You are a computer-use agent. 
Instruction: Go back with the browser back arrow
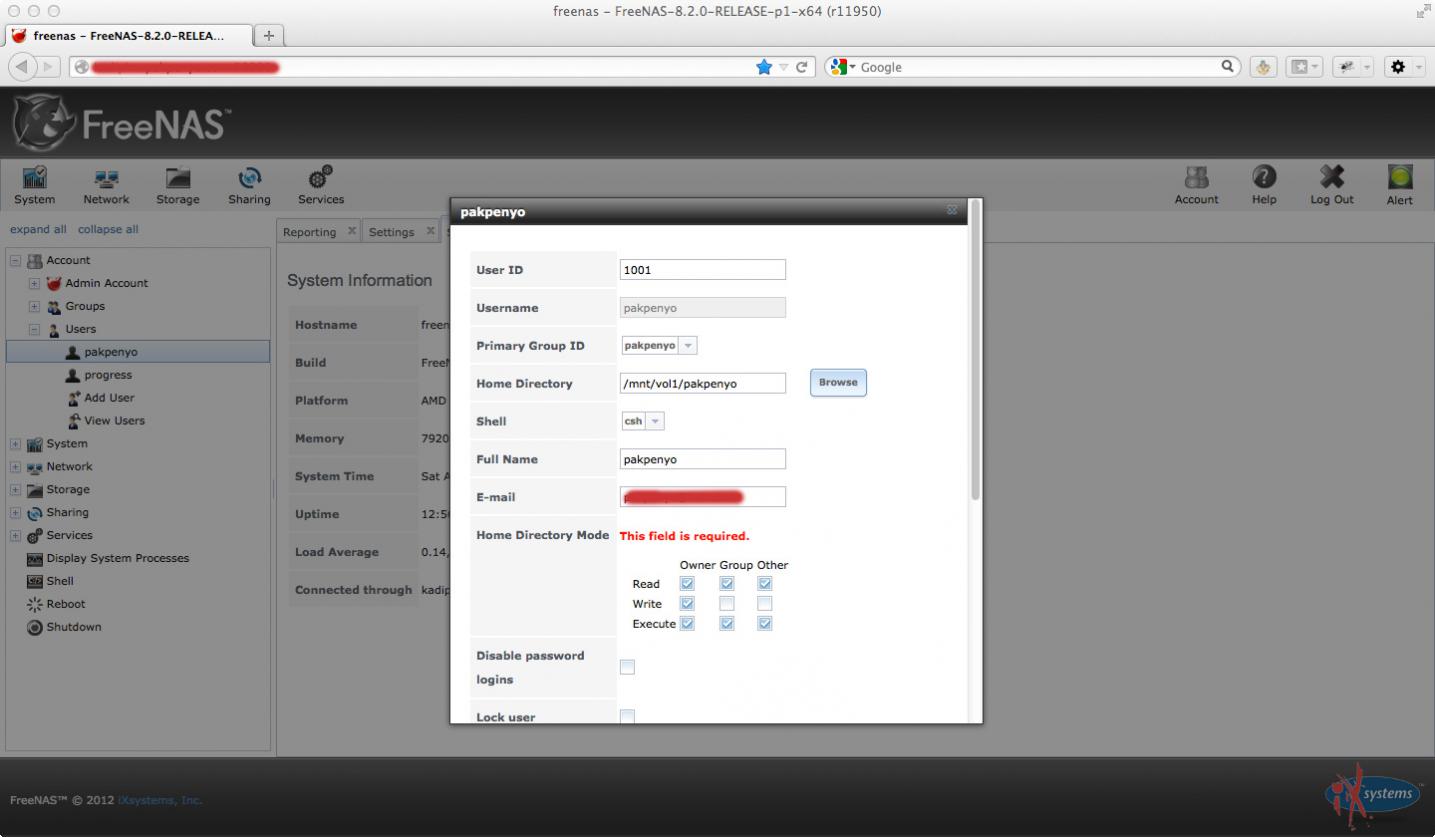(x=22, y=67)
